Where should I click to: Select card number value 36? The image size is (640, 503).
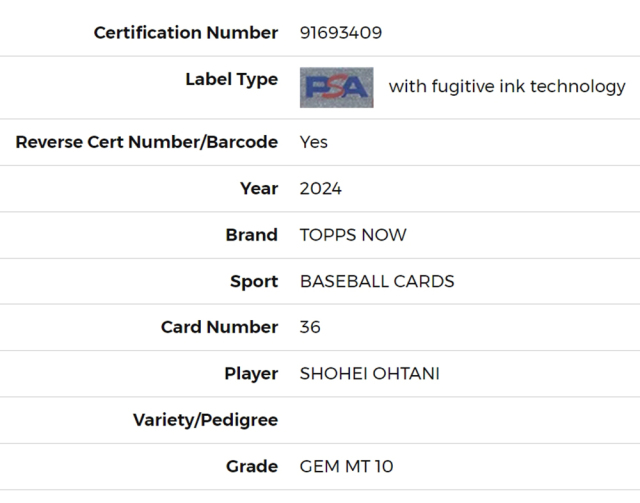(x=310, y=327)
